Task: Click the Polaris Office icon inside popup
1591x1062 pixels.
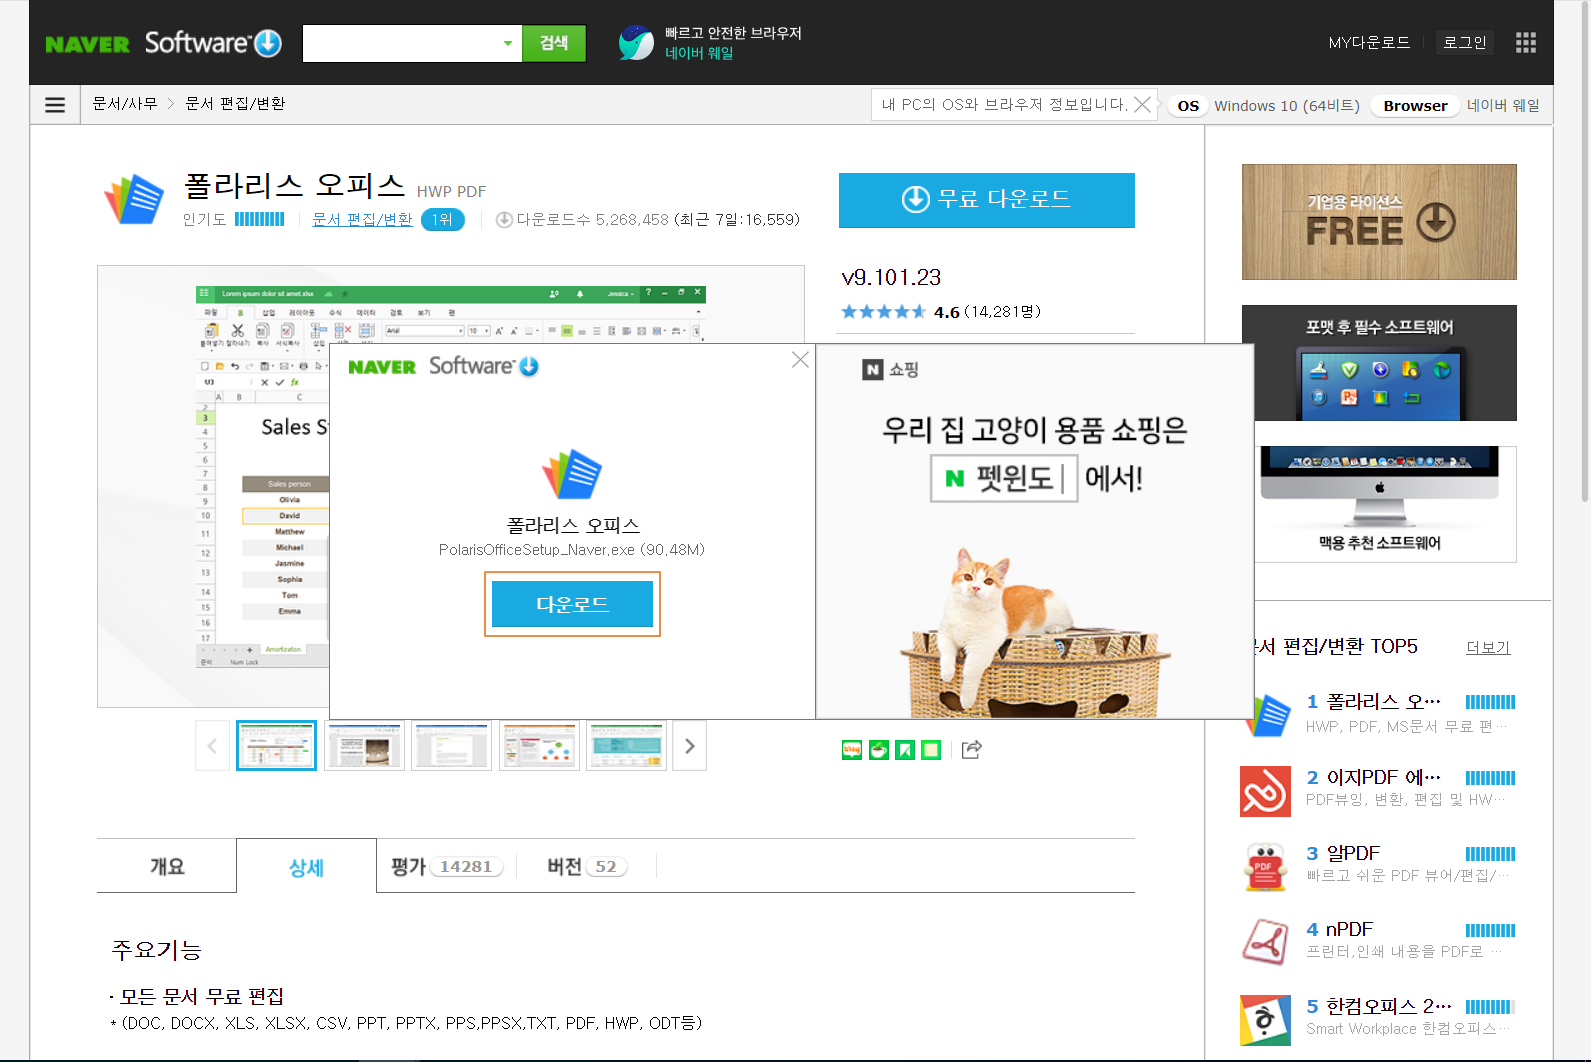Action: click(x=572, y=473)
